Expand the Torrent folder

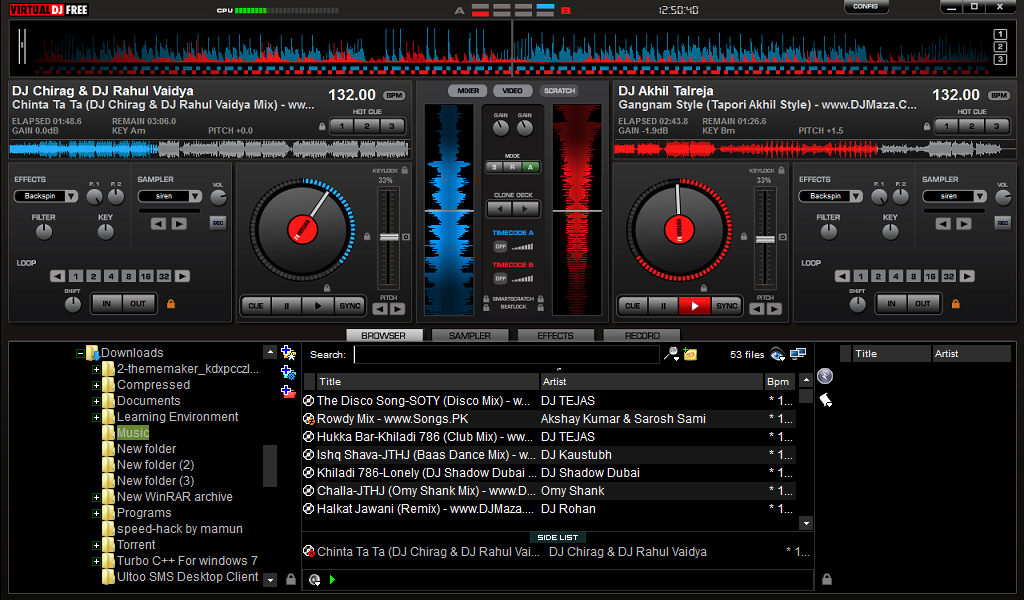point(96,545)
